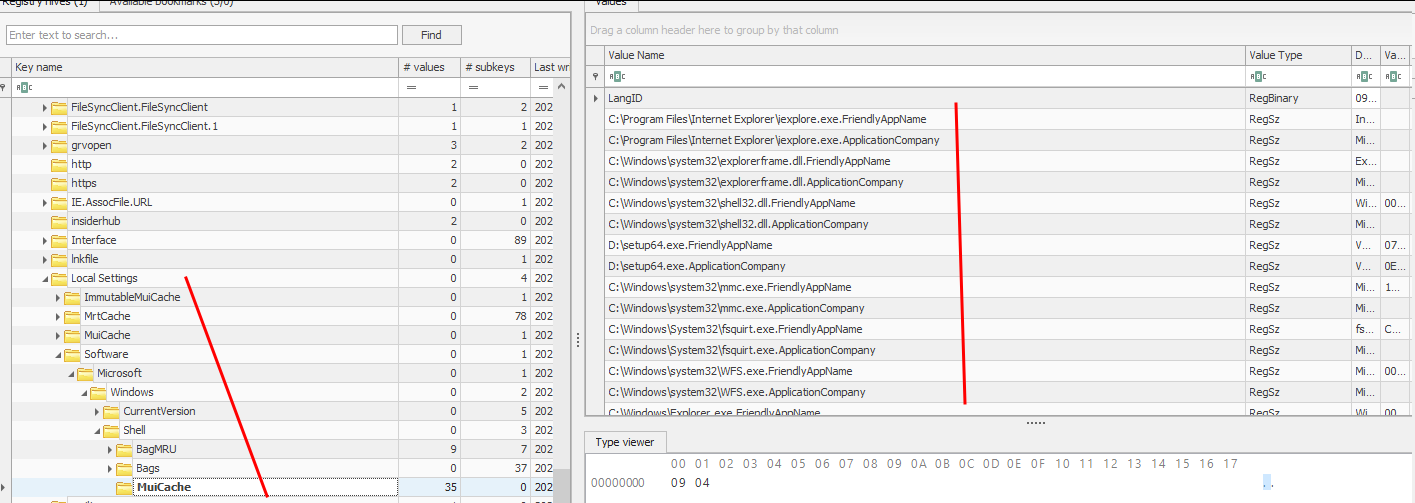The image size is (1415, 503).
Task: Click the Bags folder icon
Action: [x=124, y=468]
